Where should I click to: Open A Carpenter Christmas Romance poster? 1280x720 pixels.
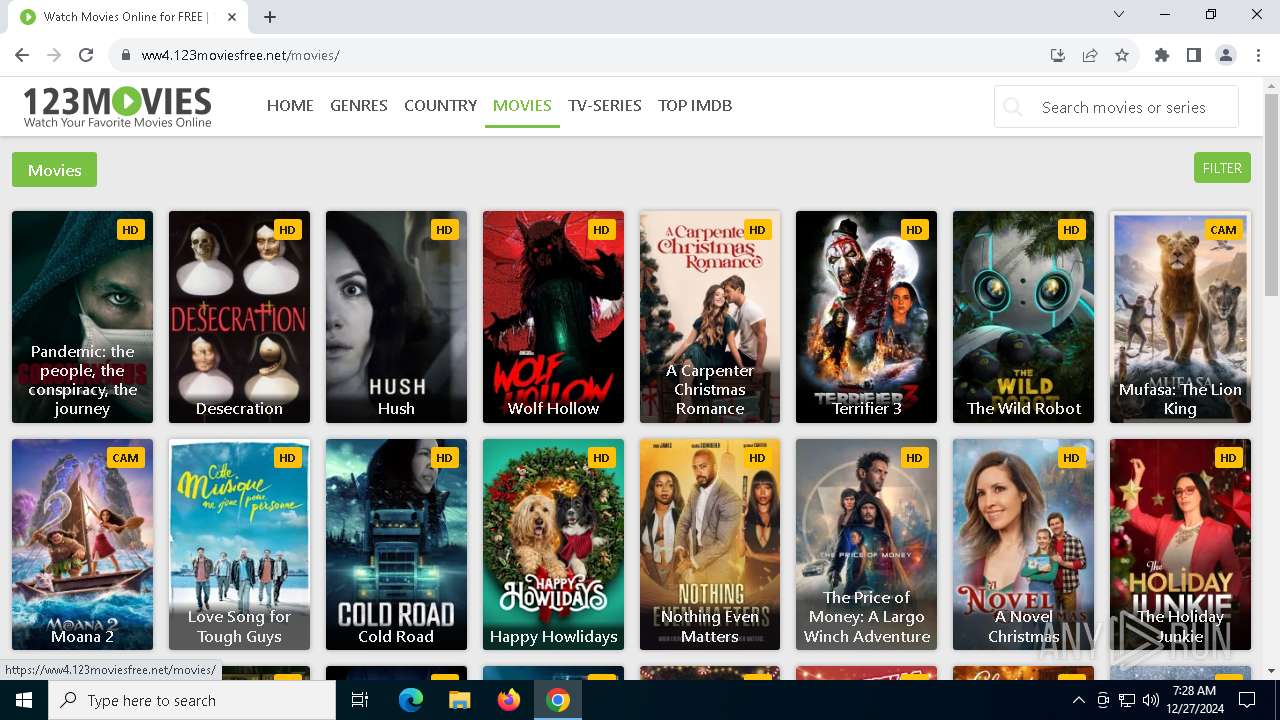pos(710,317)
